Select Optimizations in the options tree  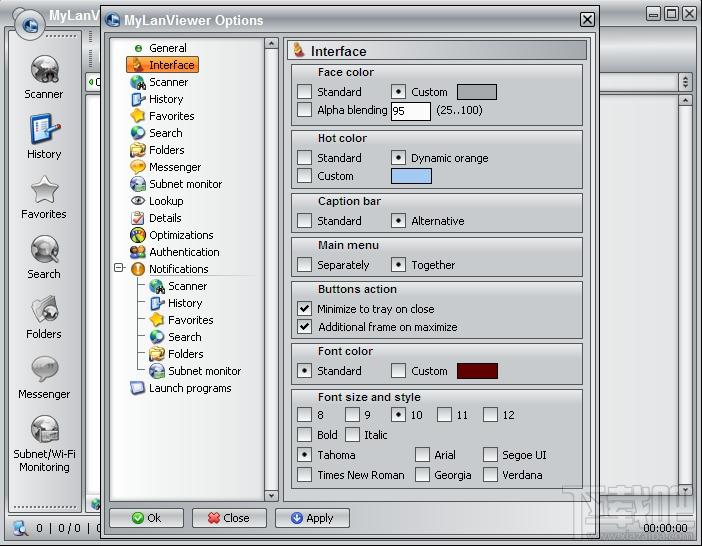pos(180,235)
